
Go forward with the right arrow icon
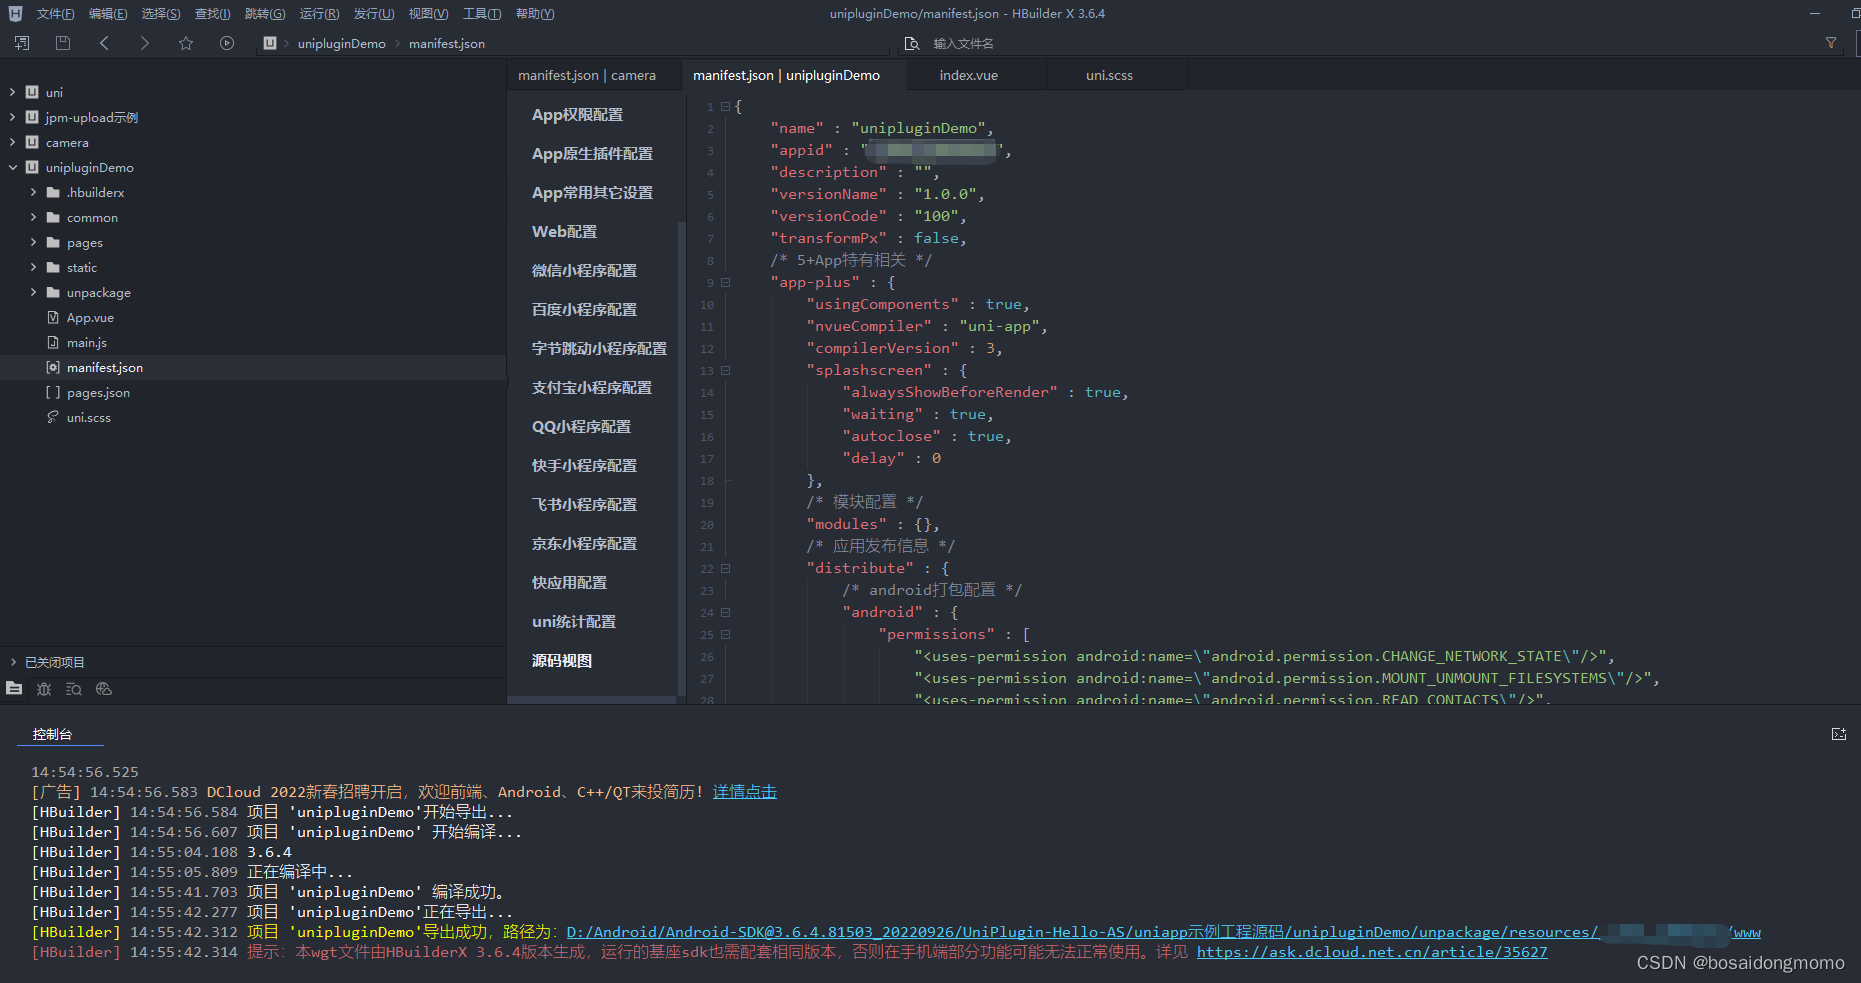pyautogui.click(x=145, y=43)
